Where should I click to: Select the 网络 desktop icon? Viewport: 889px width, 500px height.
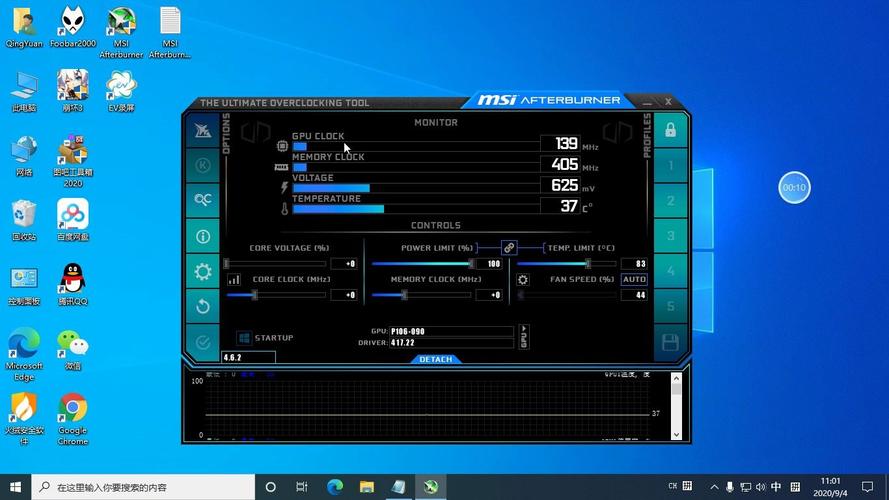coord(24,156)
